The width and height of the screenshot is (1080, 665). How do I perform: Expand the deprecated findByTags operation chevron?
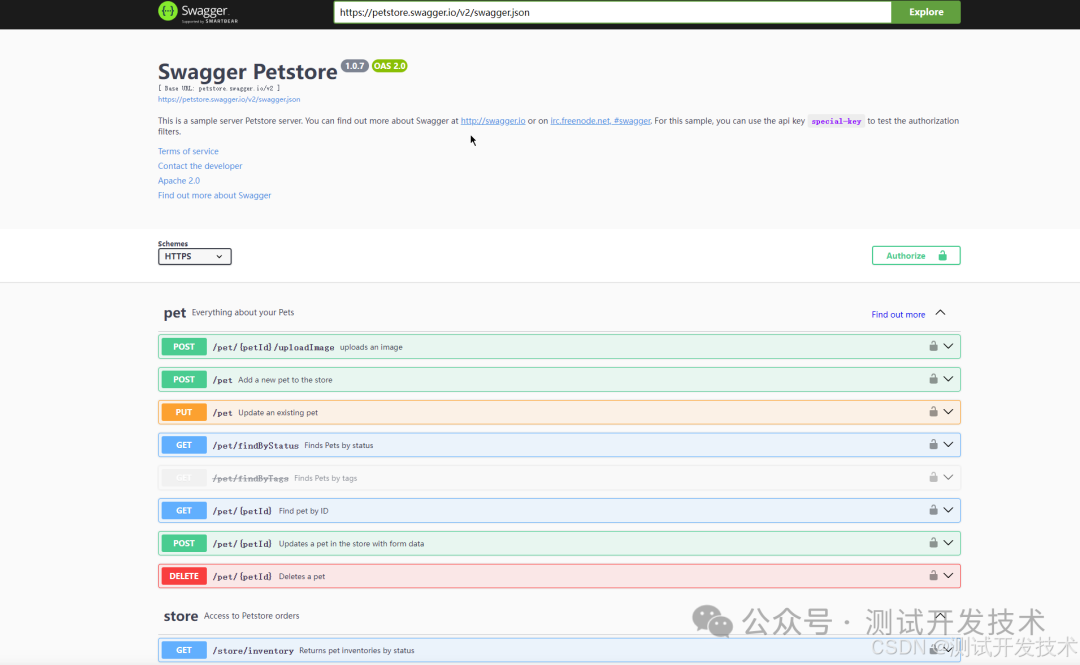948,478
